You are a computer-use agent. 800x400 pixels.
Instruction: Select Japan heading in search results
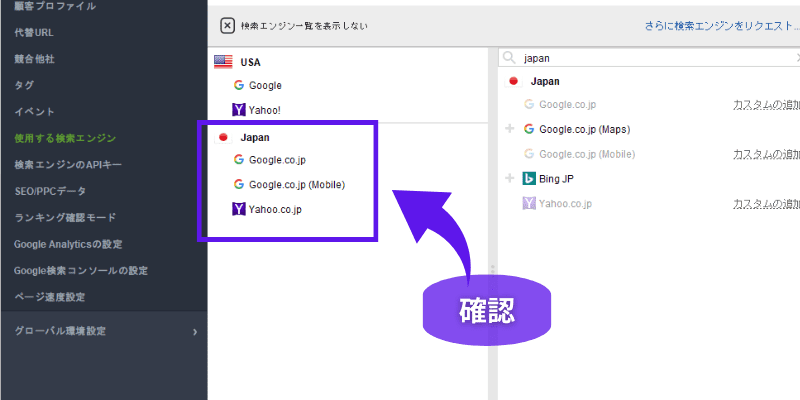[545, 81]
